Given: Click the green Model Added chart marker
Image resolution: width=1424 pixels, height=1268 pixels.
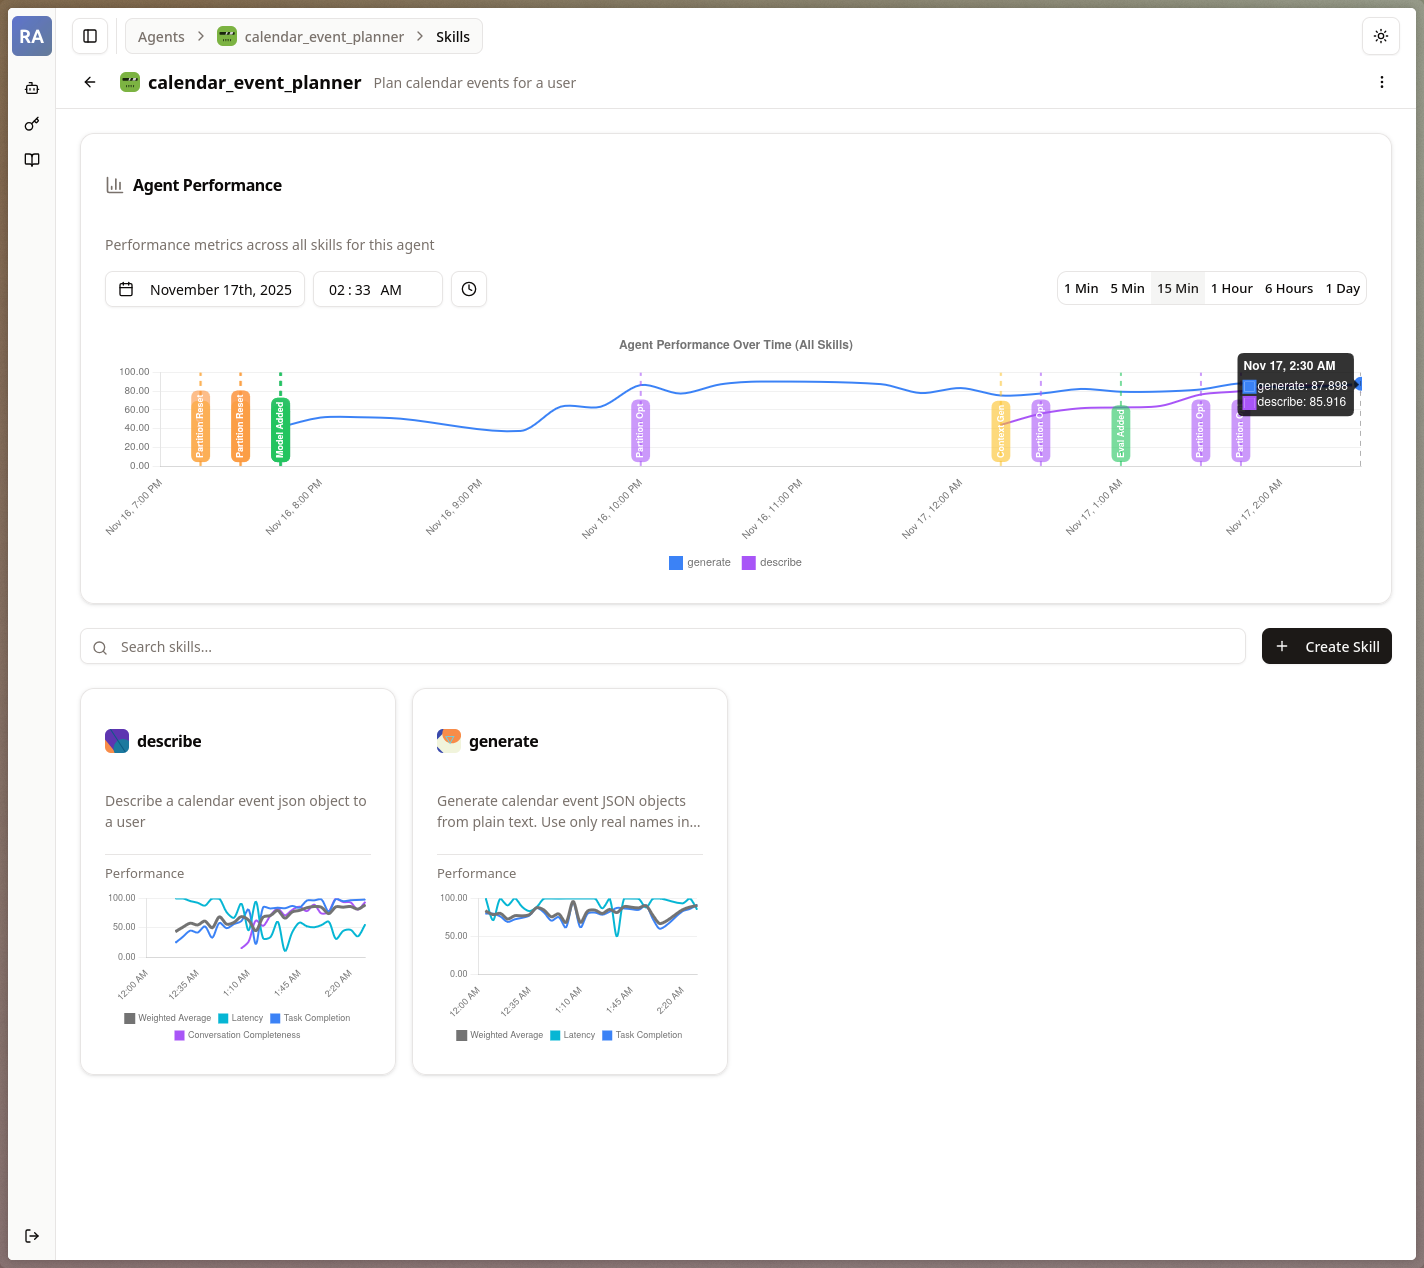Looking at the screenshot, I should click(280, 429).
